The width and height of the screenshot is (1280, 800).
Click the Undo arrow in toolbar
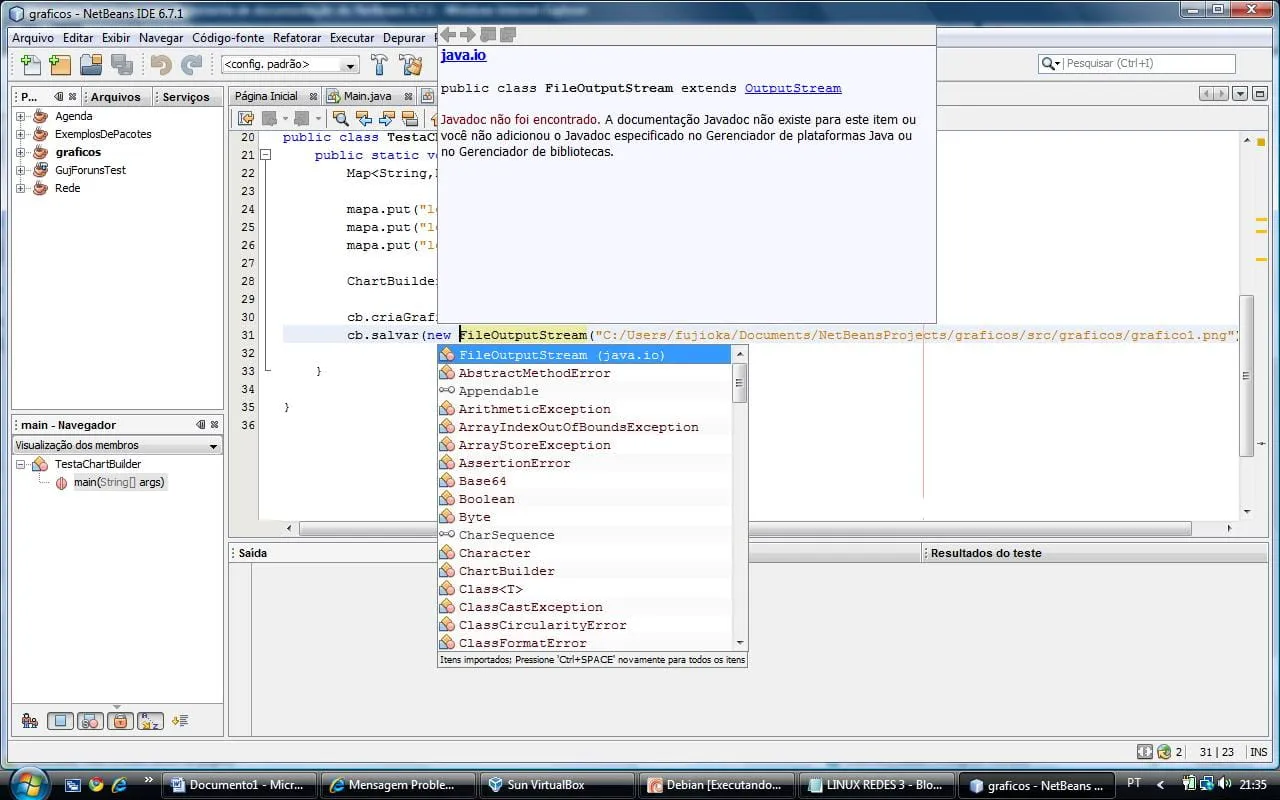[x=161, y=65]
